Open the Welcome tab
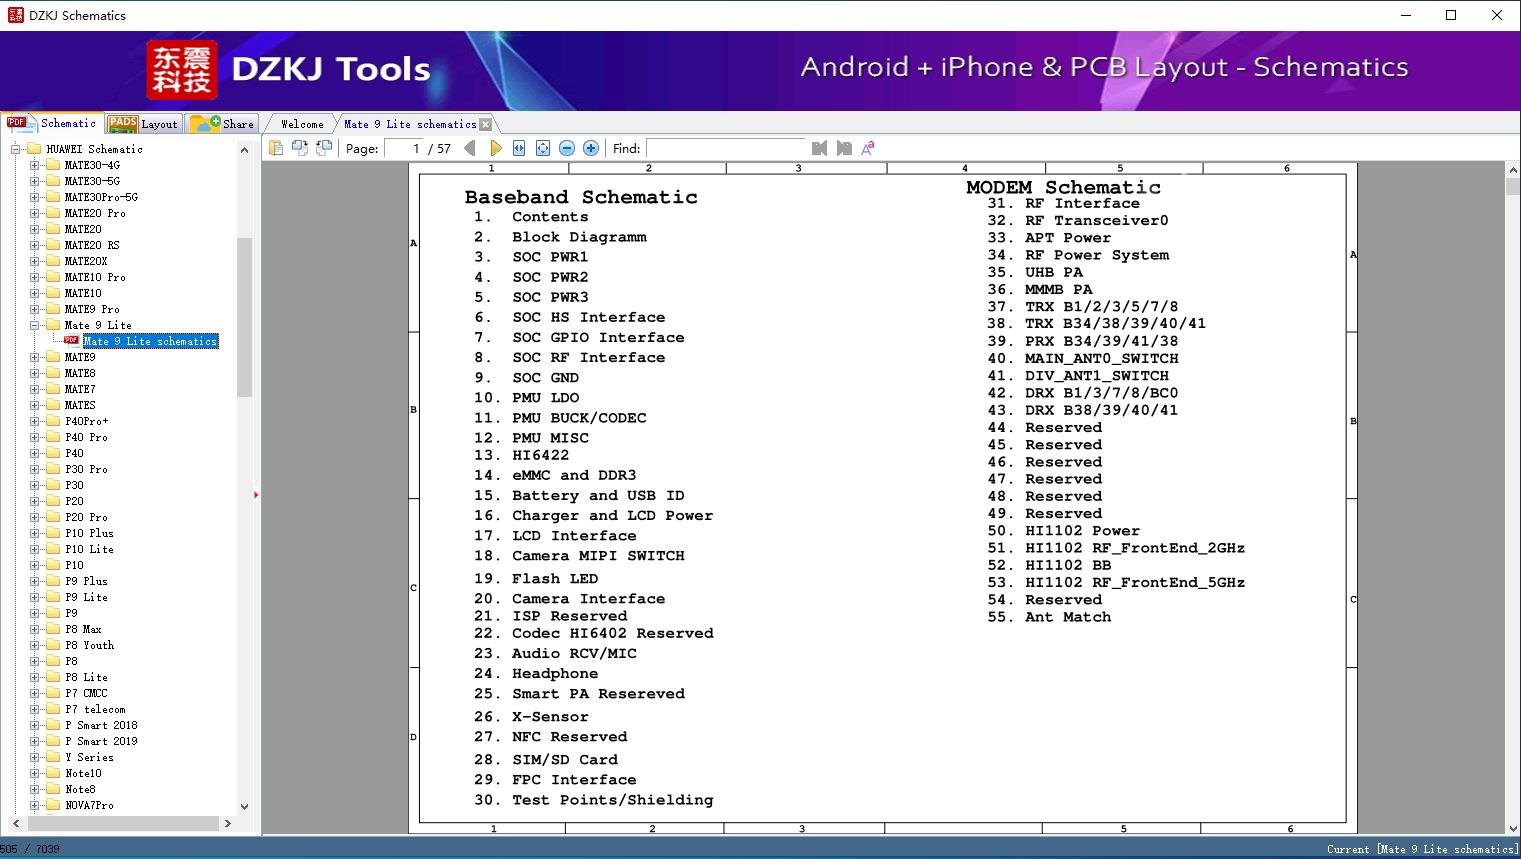 pyautogui.click(x=302, y=124)
